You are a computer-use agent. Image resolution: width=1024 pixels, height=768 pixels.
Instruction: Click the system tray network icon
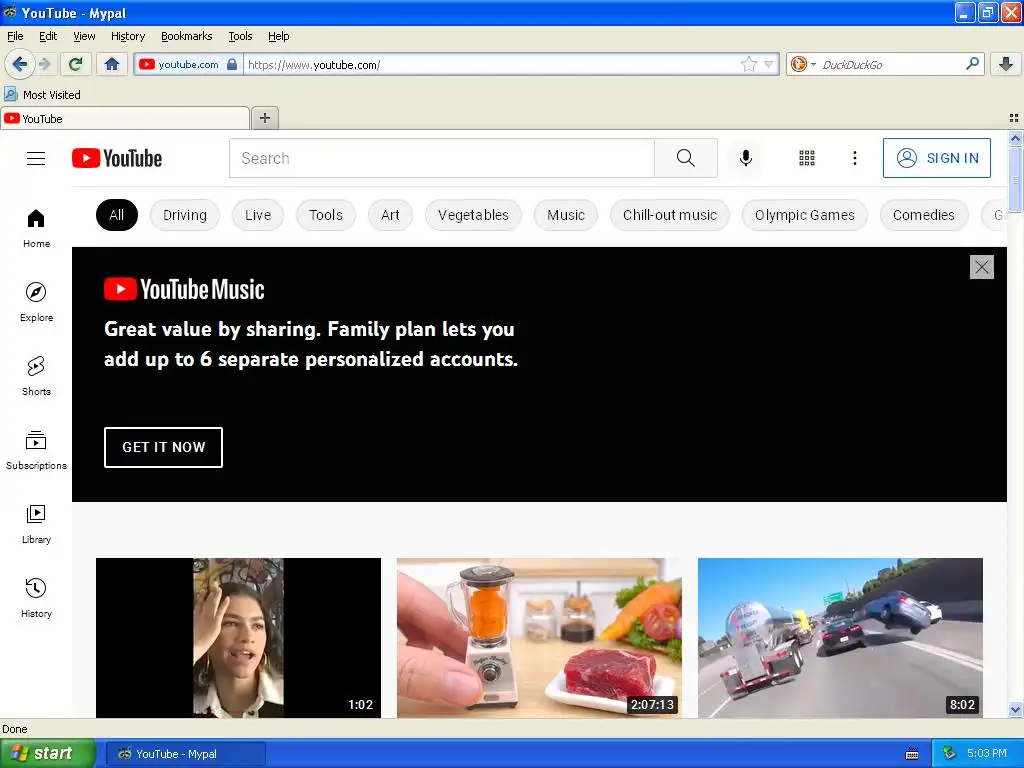click(x=949, y=754)
